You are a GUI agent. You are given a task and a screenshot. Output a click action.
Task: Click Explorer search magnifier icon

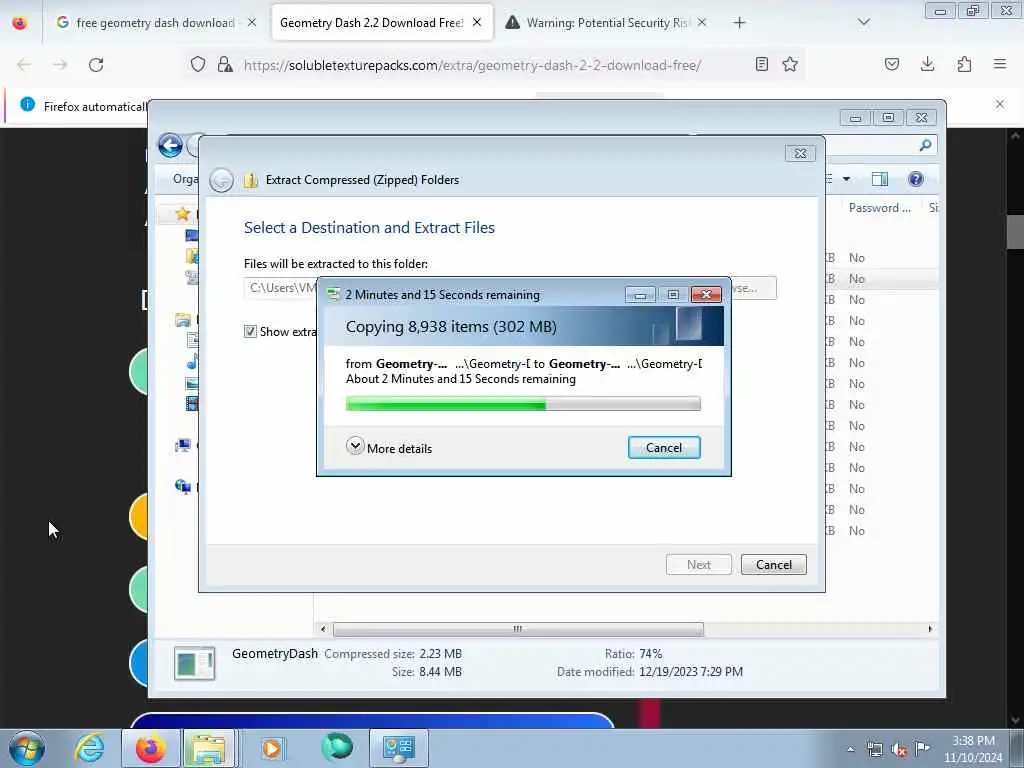point(925,145)
